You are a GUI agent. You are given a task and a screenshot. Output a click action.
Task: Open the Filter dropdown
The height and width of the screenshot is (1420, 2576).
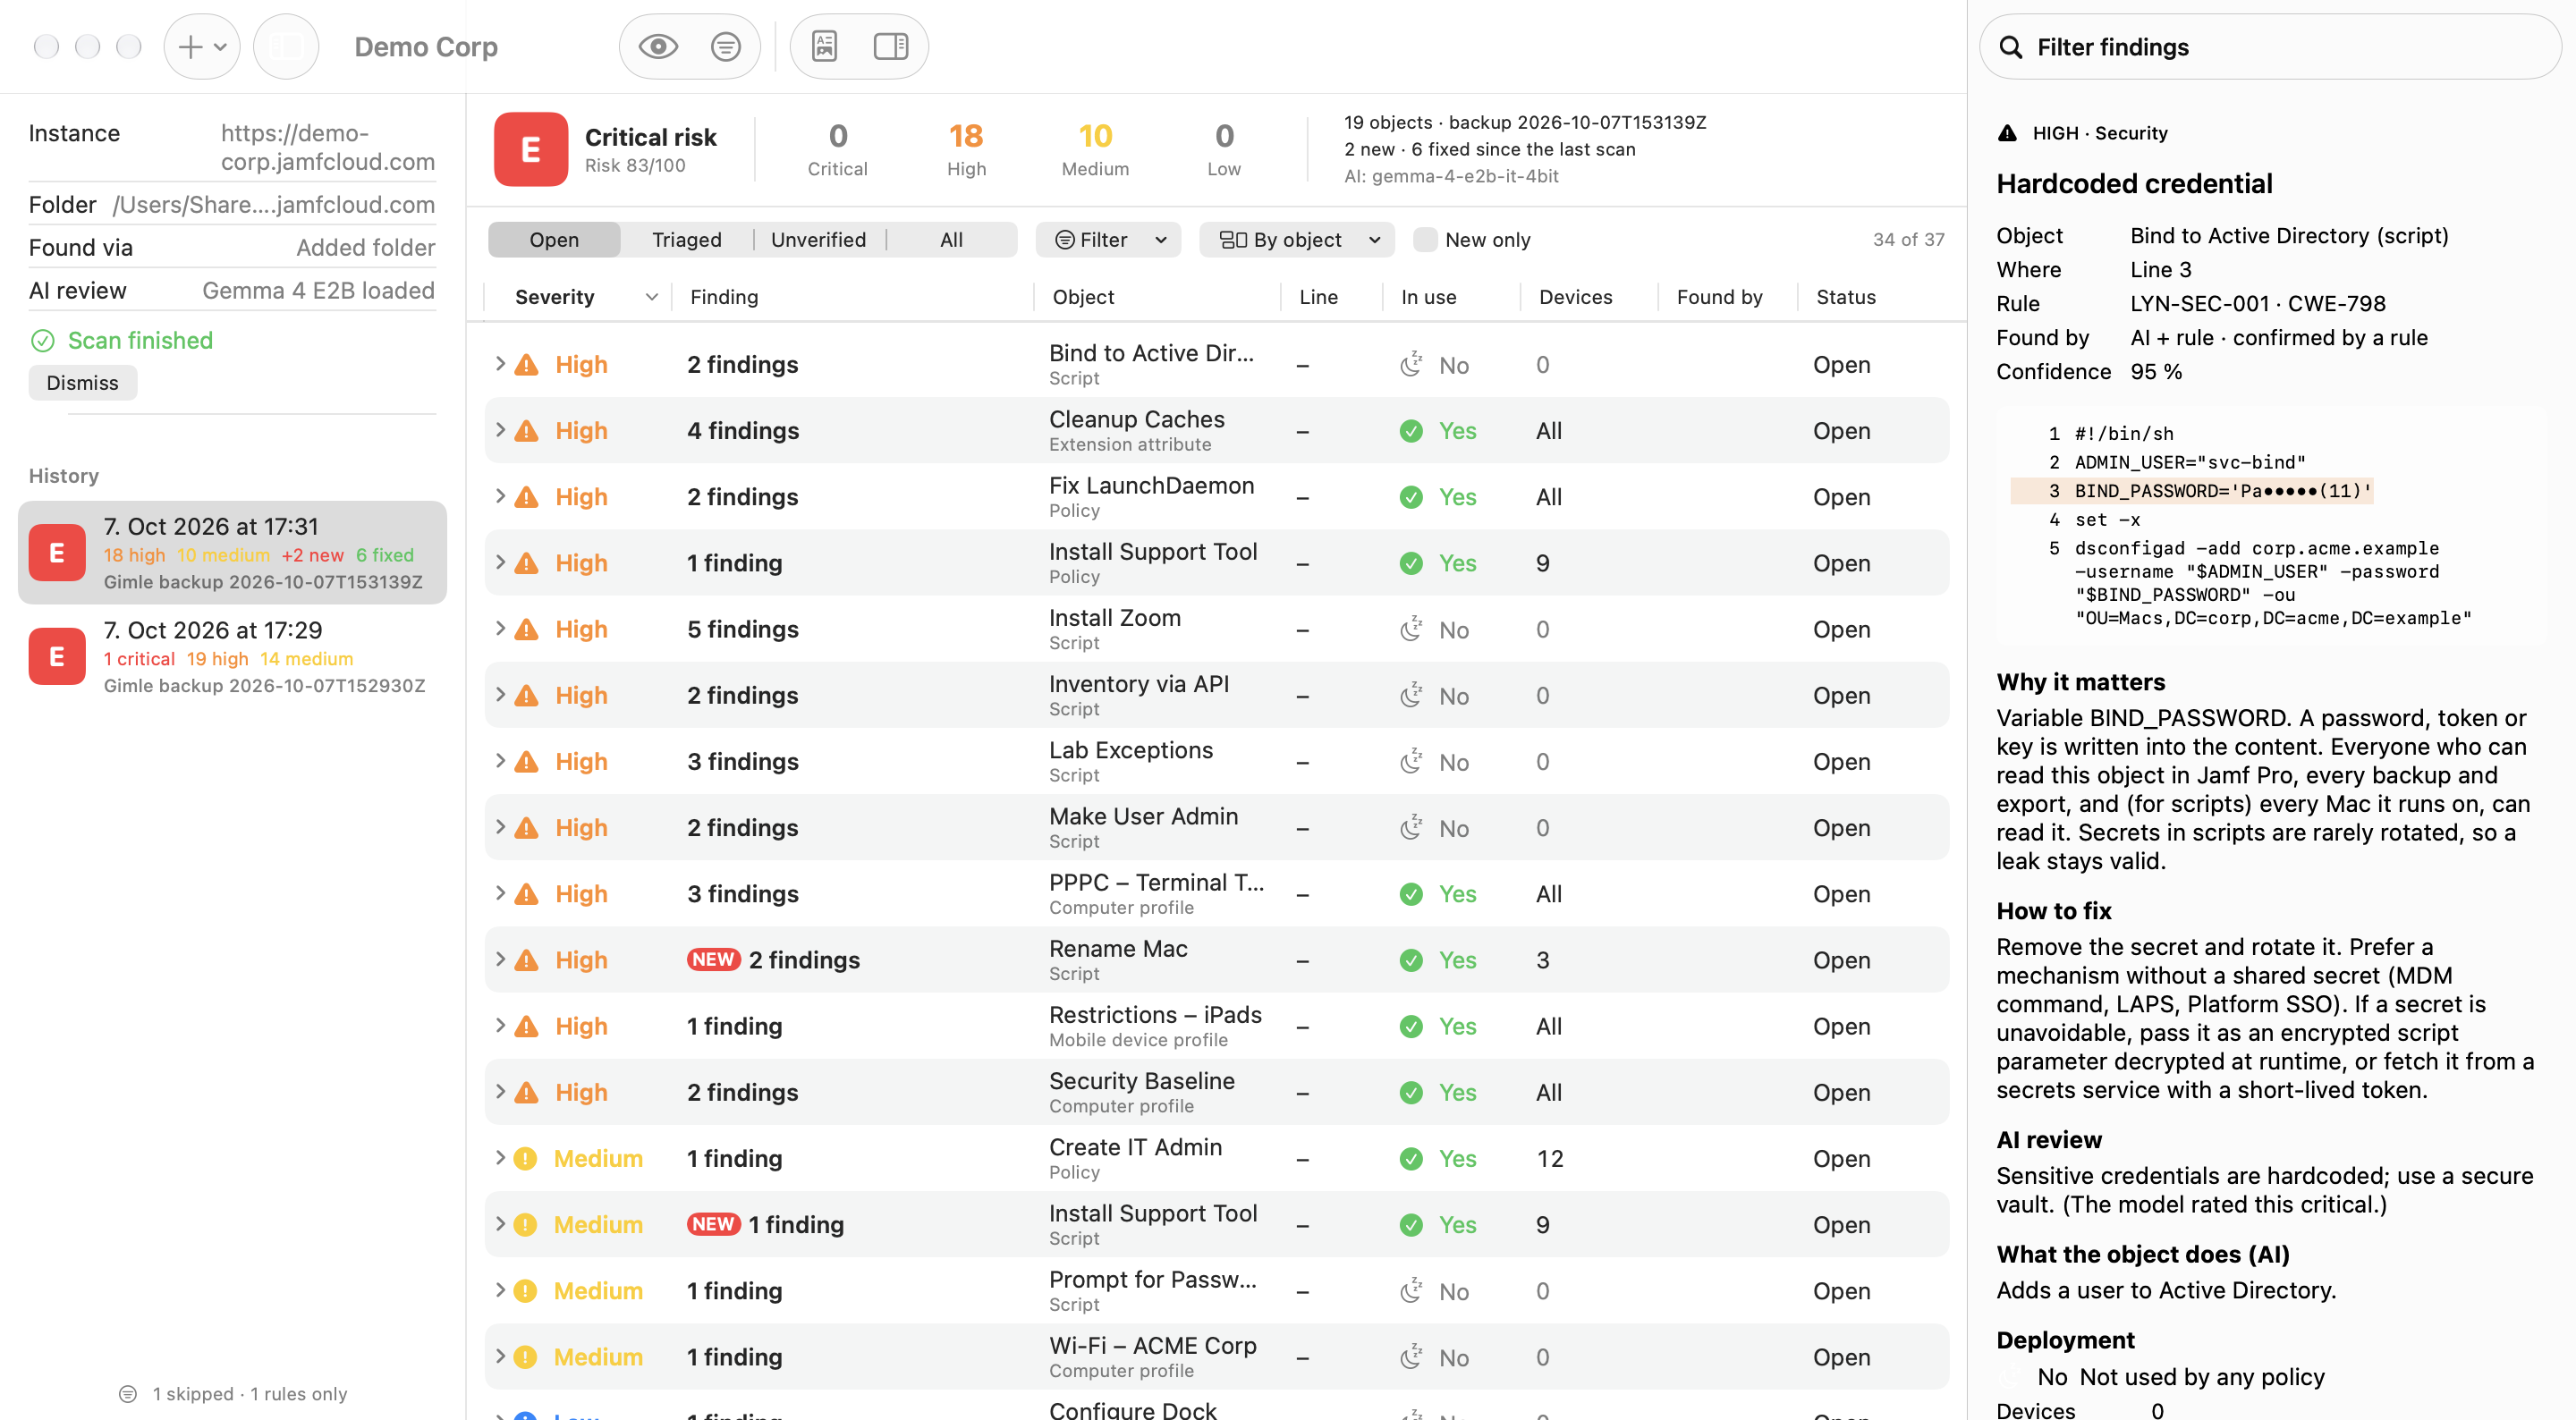[1108, 240]
